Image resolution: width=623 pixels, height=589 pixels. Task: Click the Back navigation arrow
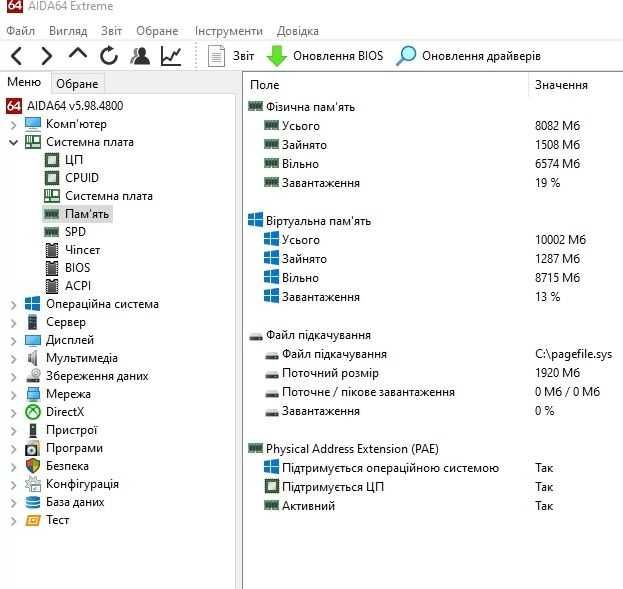point(18,56)
